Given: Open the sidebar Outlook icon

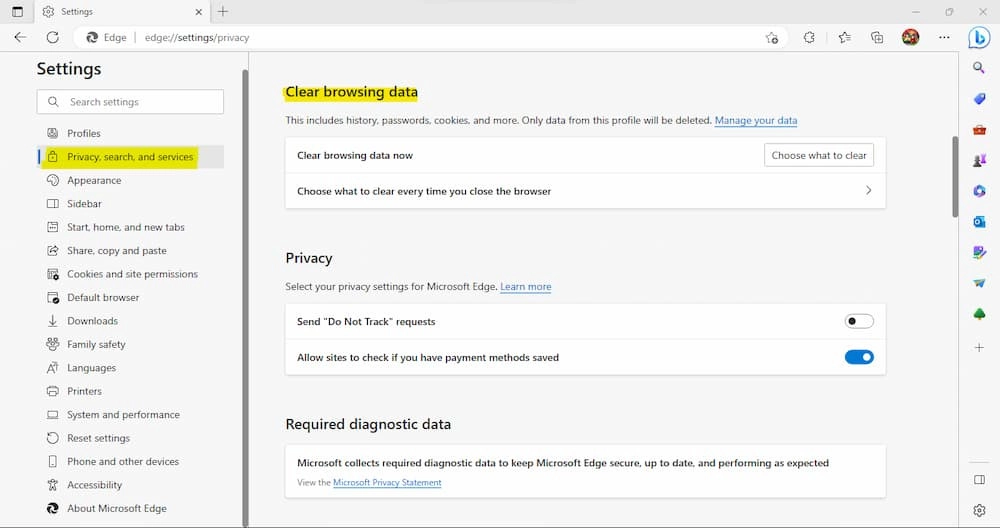Looking at the screenshot, I should point(979,221).
